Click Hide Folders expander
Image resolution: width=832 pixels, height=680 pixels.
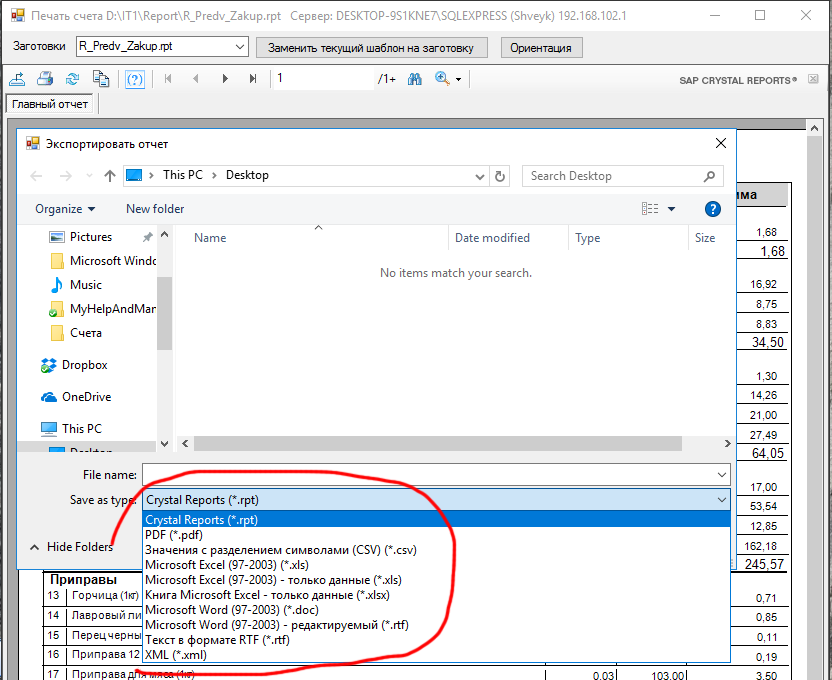click(x=71, y=547)
